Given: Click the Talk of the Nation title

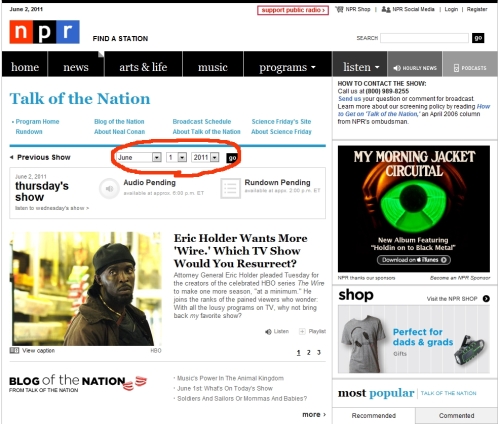Looking at the screenshot, I should pos(80,99).
